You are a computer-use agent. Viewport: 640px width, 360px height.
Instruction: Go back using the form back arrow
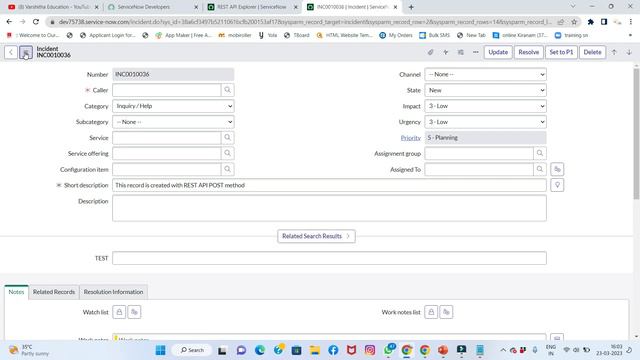[11, 52]
